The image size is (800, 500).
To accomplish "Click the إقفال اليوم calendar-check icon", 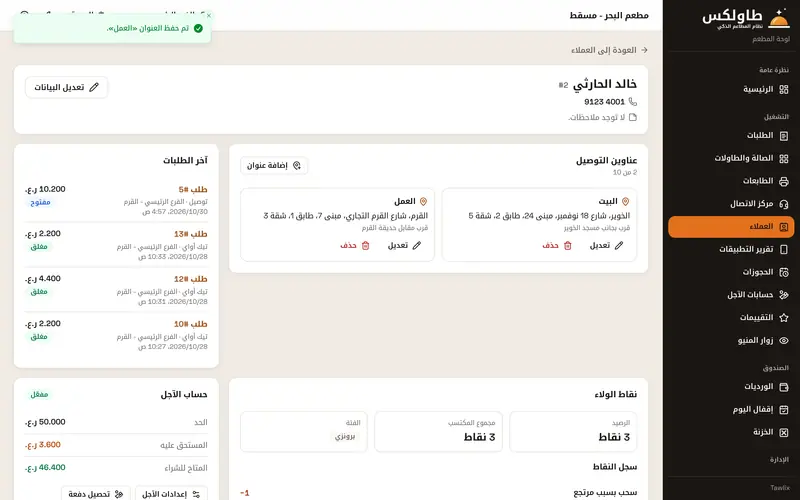I will (784, 410).
